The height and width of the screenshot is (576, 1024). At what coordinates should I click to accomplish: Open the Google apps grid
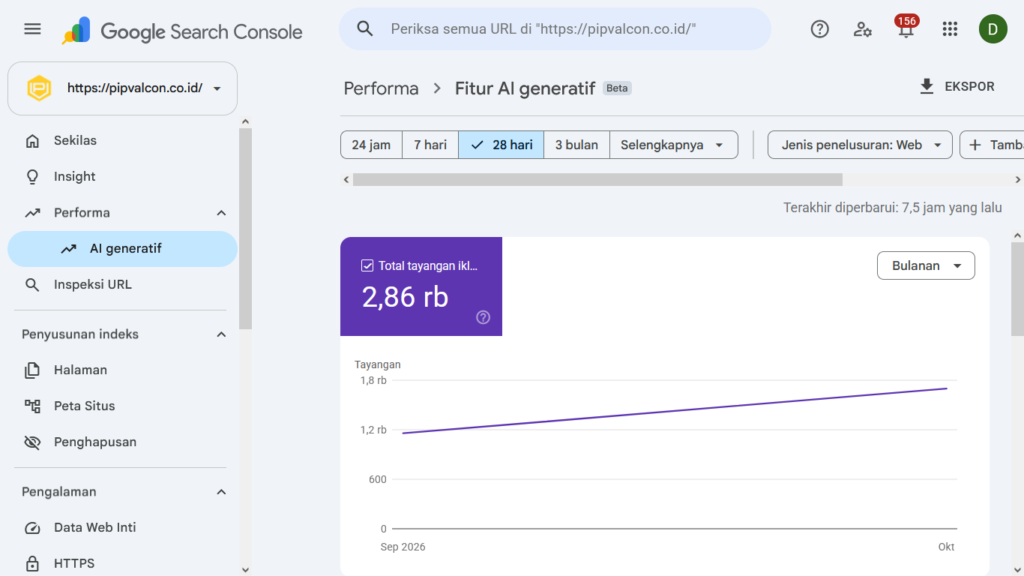point(950,29)
